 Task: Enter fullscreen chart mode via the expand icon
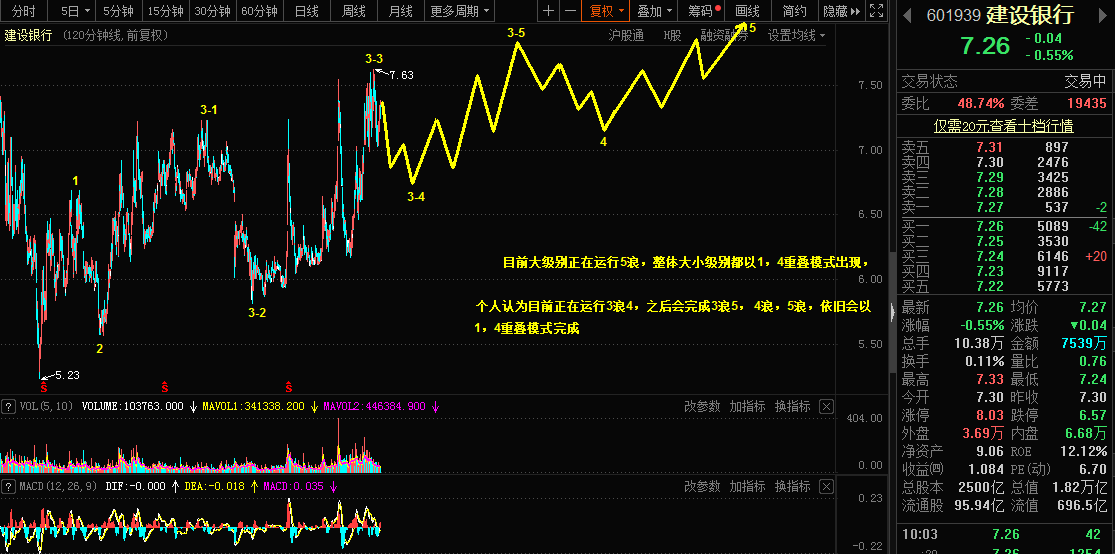(x=877, y=11)
